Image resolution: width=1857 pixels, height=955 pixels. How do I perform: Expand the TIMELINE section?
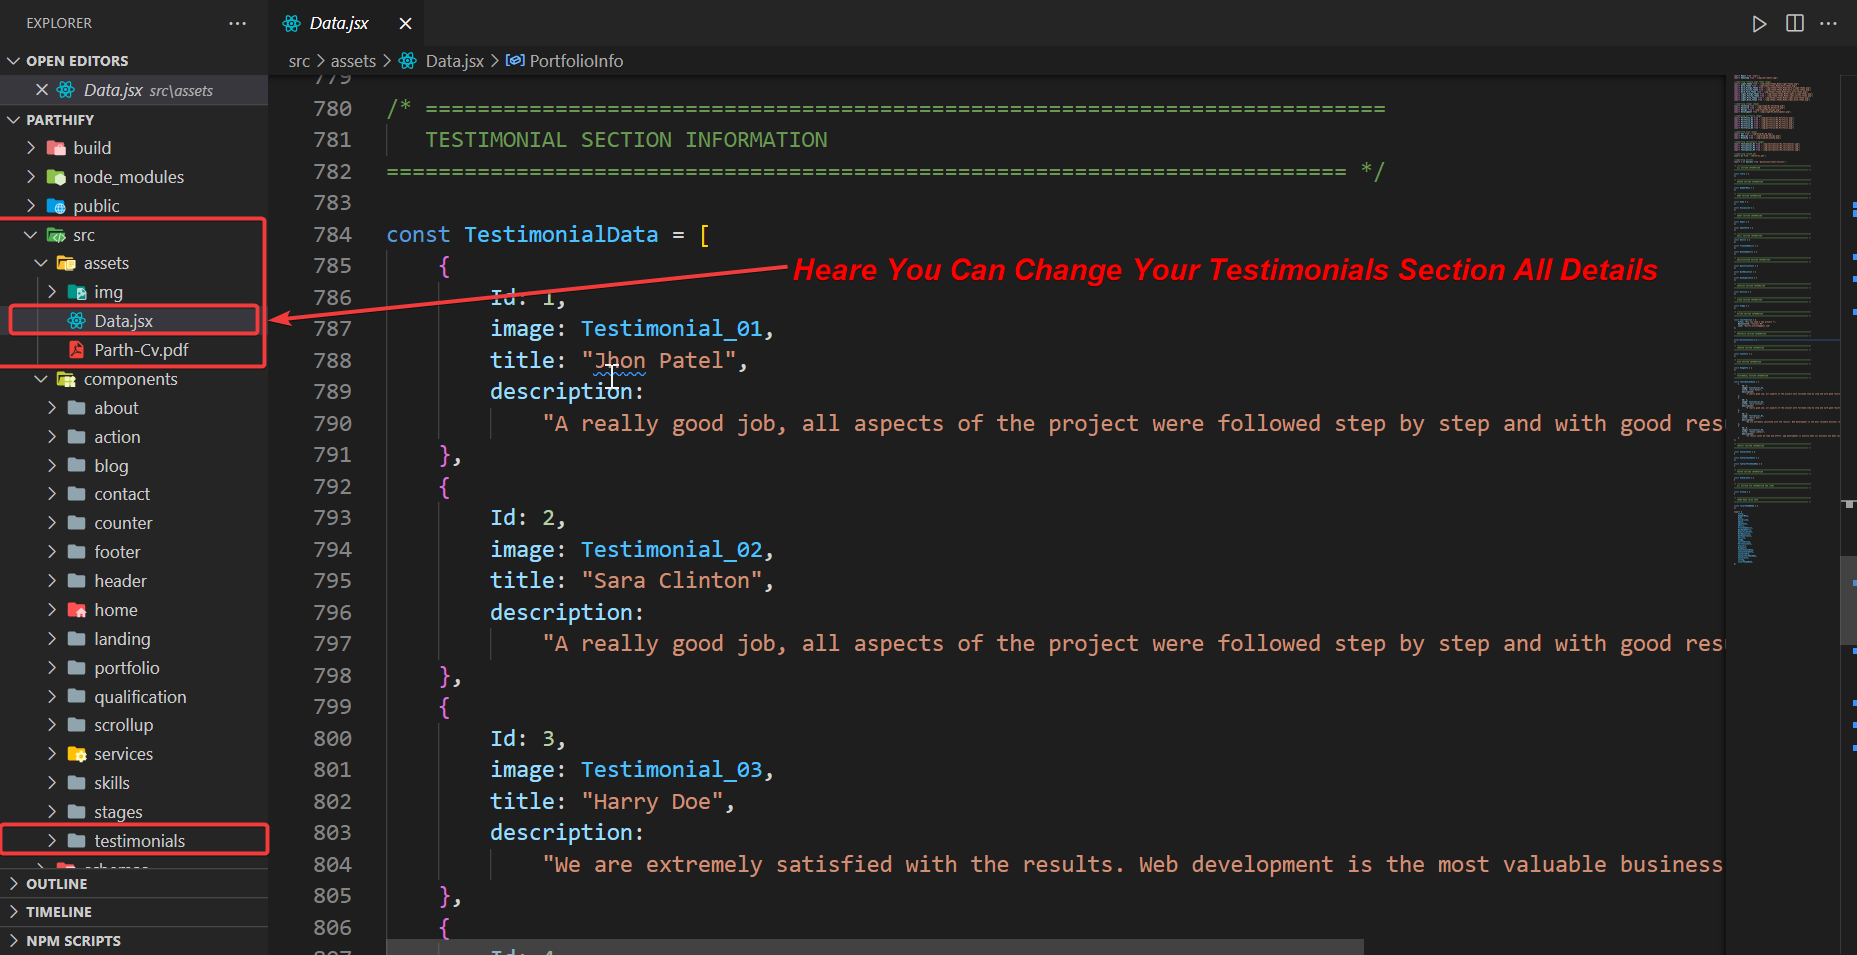click(x=59, y=912)
